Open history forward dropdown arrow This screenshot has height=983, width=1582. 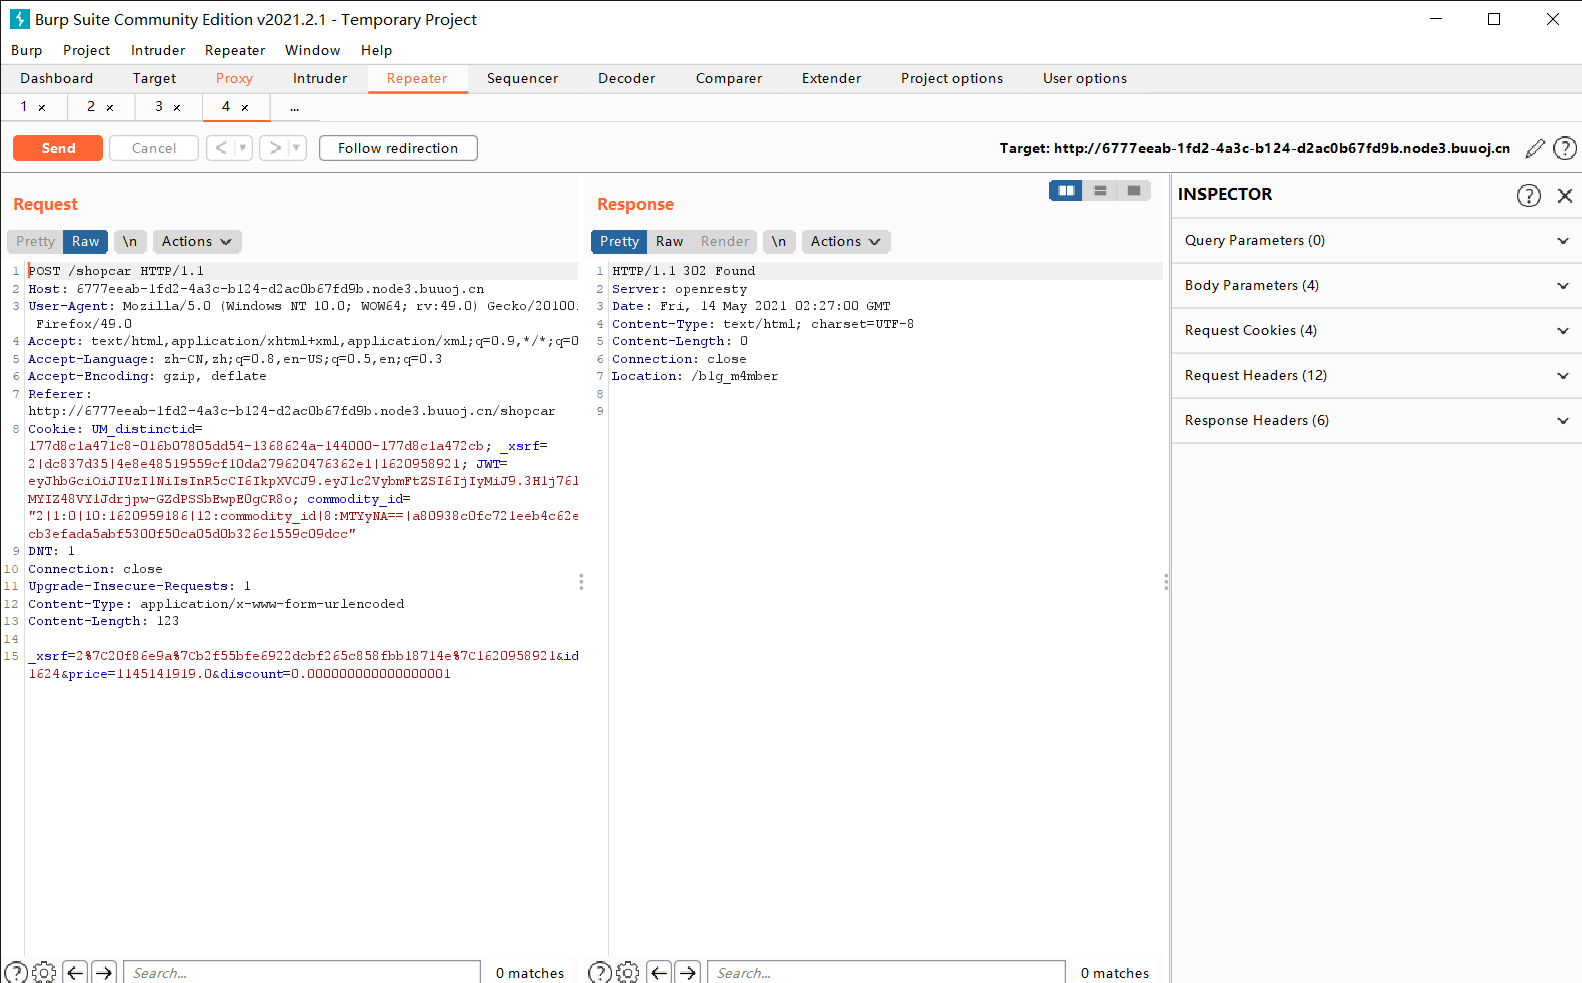click(x=297, y=148)
